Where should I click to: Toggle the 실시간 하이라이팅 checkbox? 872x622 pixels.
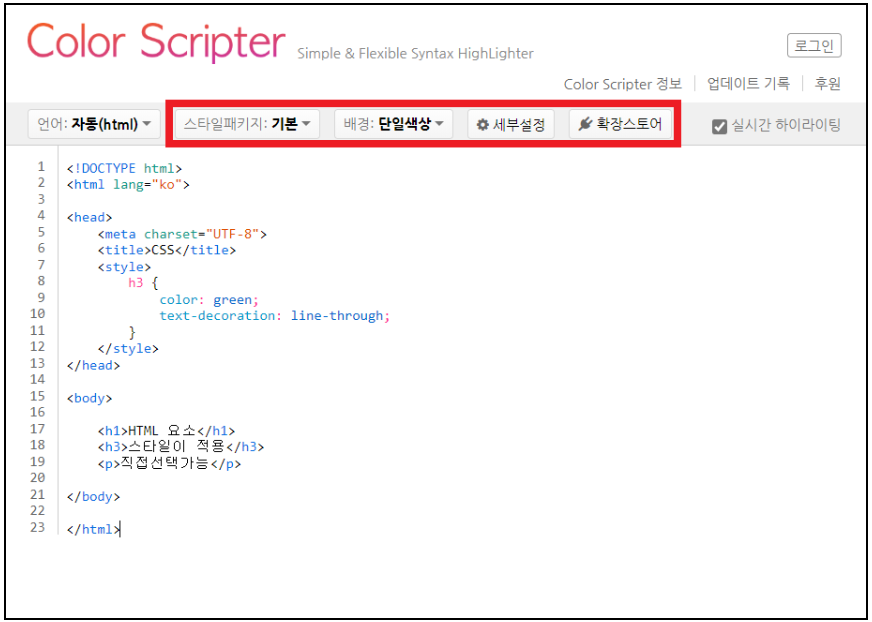[x=719, y=126]
